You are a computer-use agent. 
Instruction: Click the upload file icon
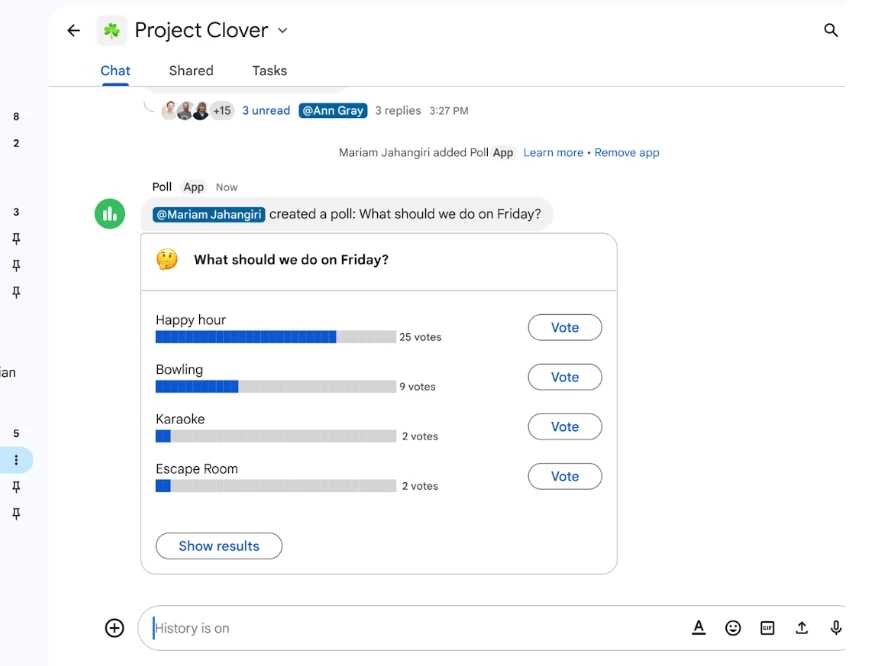point(801,627)
